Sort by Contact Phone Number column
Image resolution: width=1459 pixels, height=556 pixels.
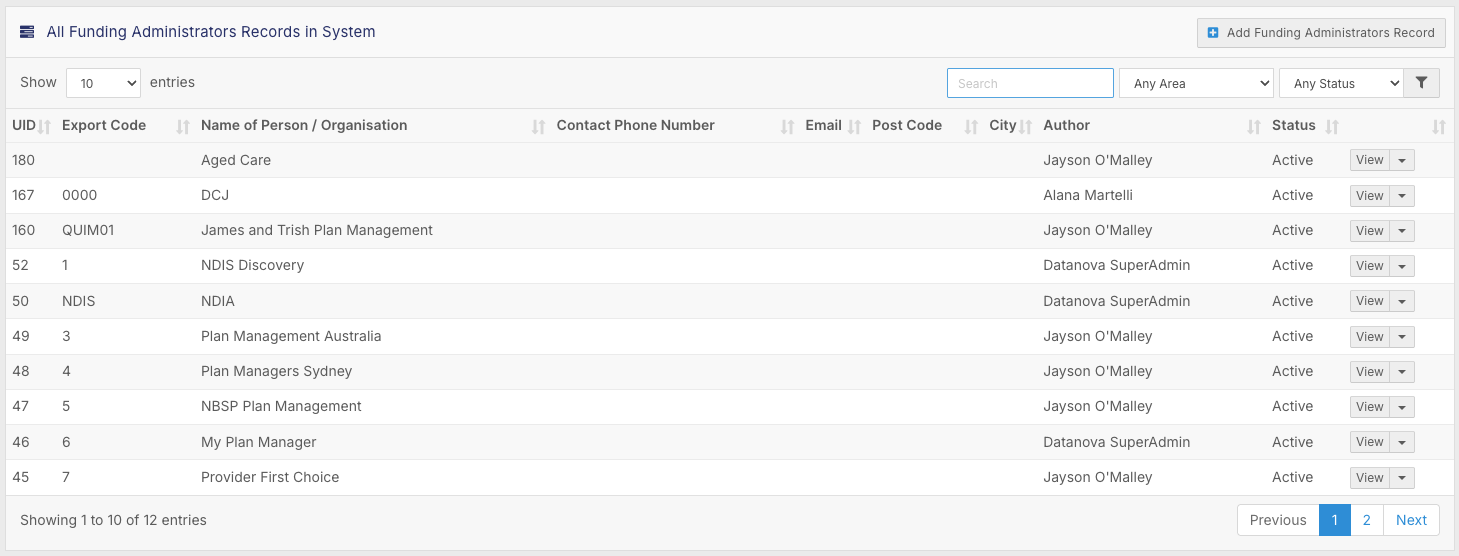coord(787,126)
